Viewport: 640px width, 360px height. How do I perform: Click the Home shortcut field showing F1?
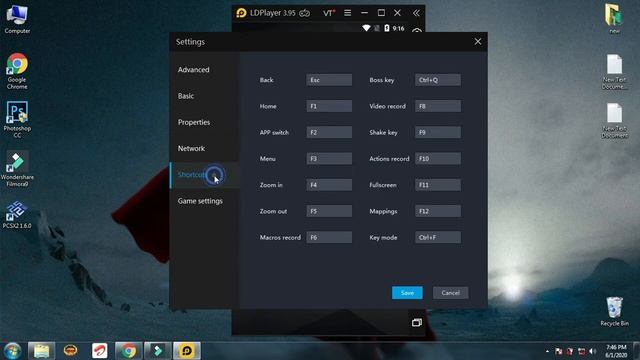point(329,106)
